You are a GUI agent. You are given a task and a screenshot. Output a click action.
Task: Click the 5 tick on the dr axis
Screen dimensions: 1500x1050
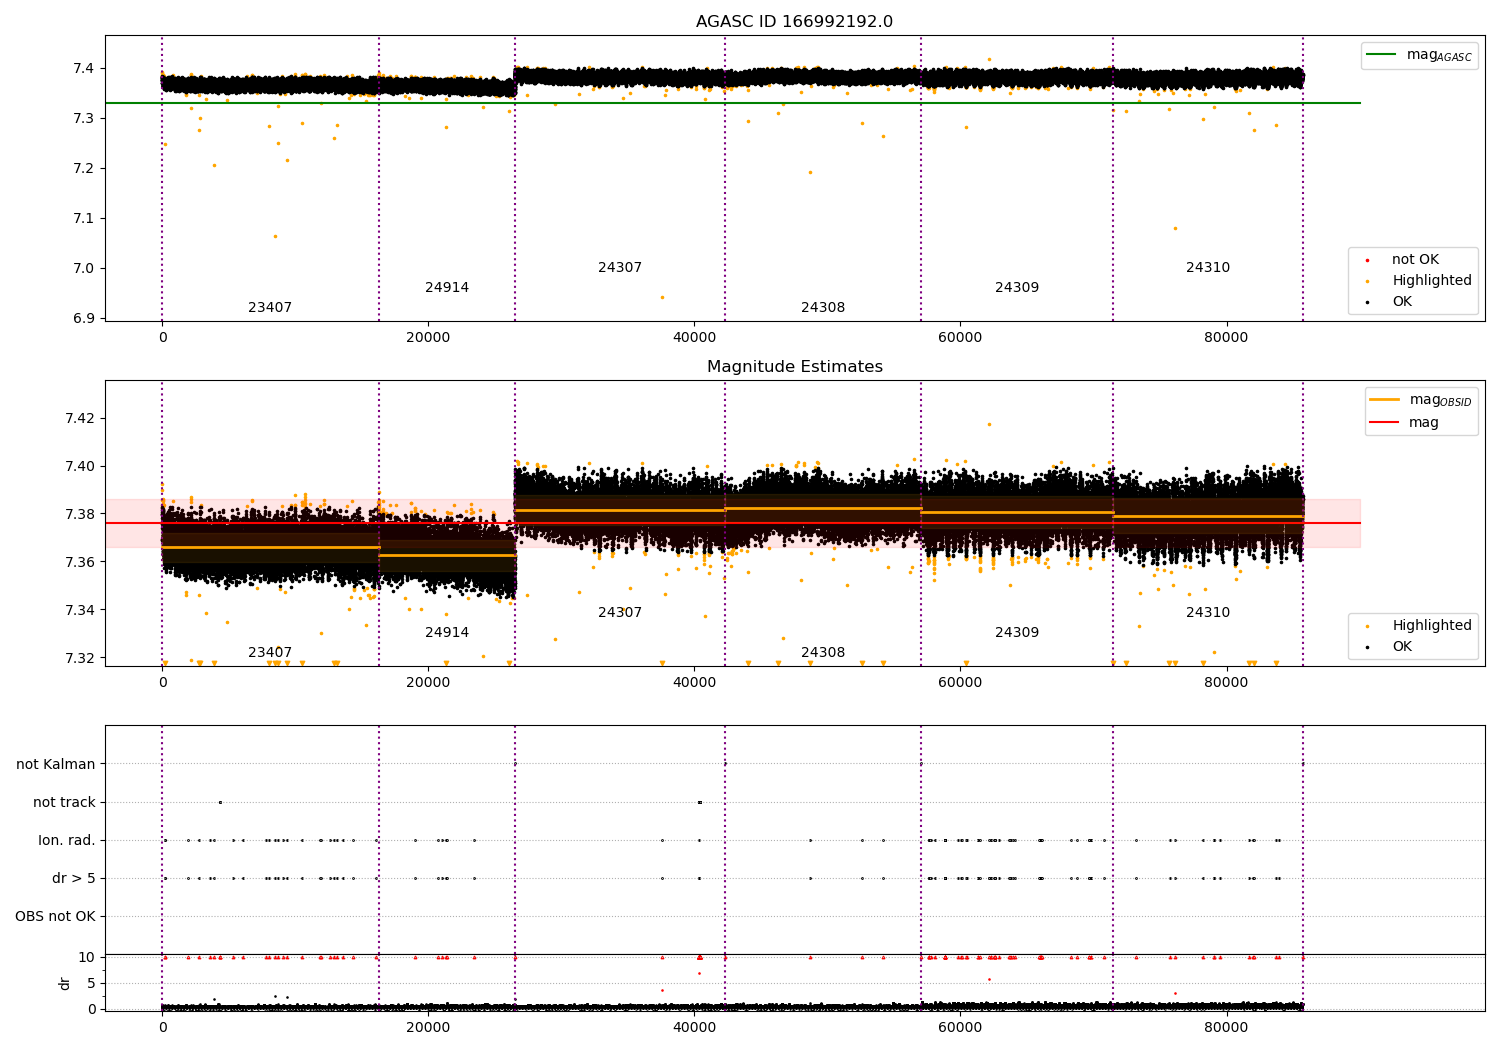[x=91, y=984]
